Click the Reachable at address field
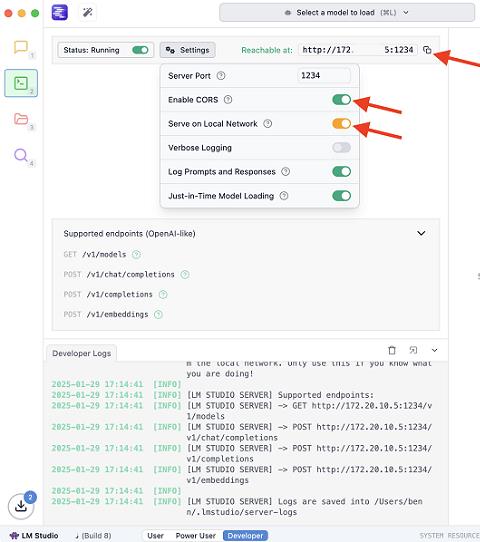480x542 pixels. (358, 50)
